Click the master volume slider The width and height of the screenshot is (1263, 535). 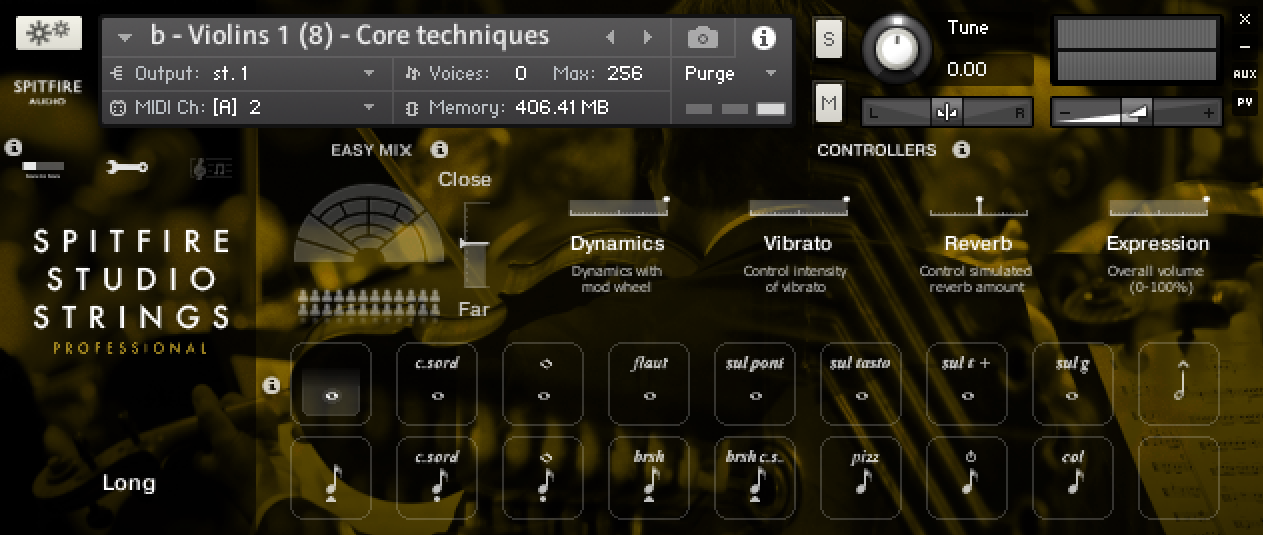pyautogui.click(x=1137, y=113)
